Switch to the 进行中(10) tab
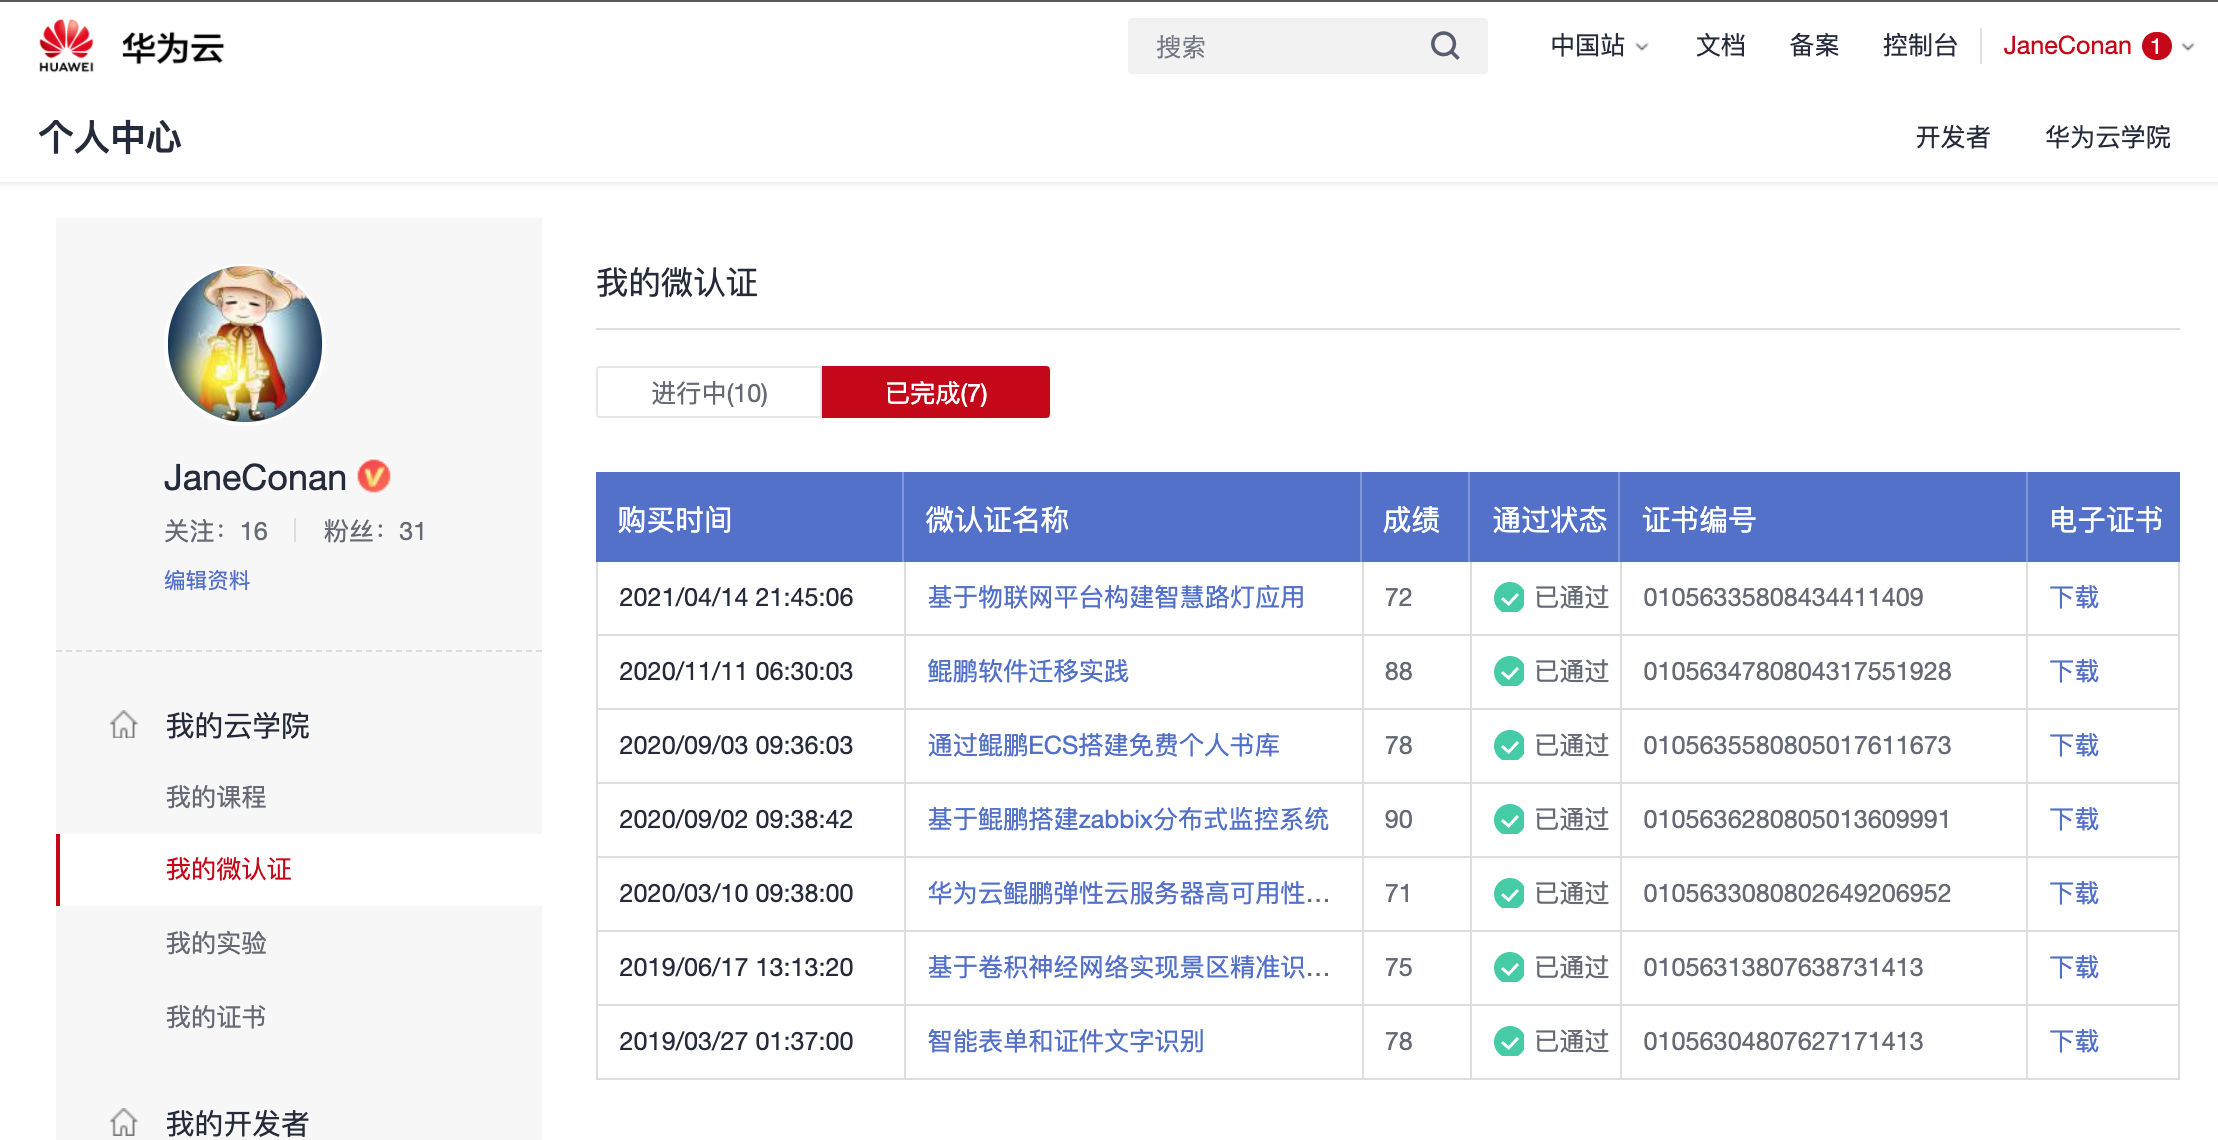2218x1140 pixels. pyautogui.click(x=709, y=392)
